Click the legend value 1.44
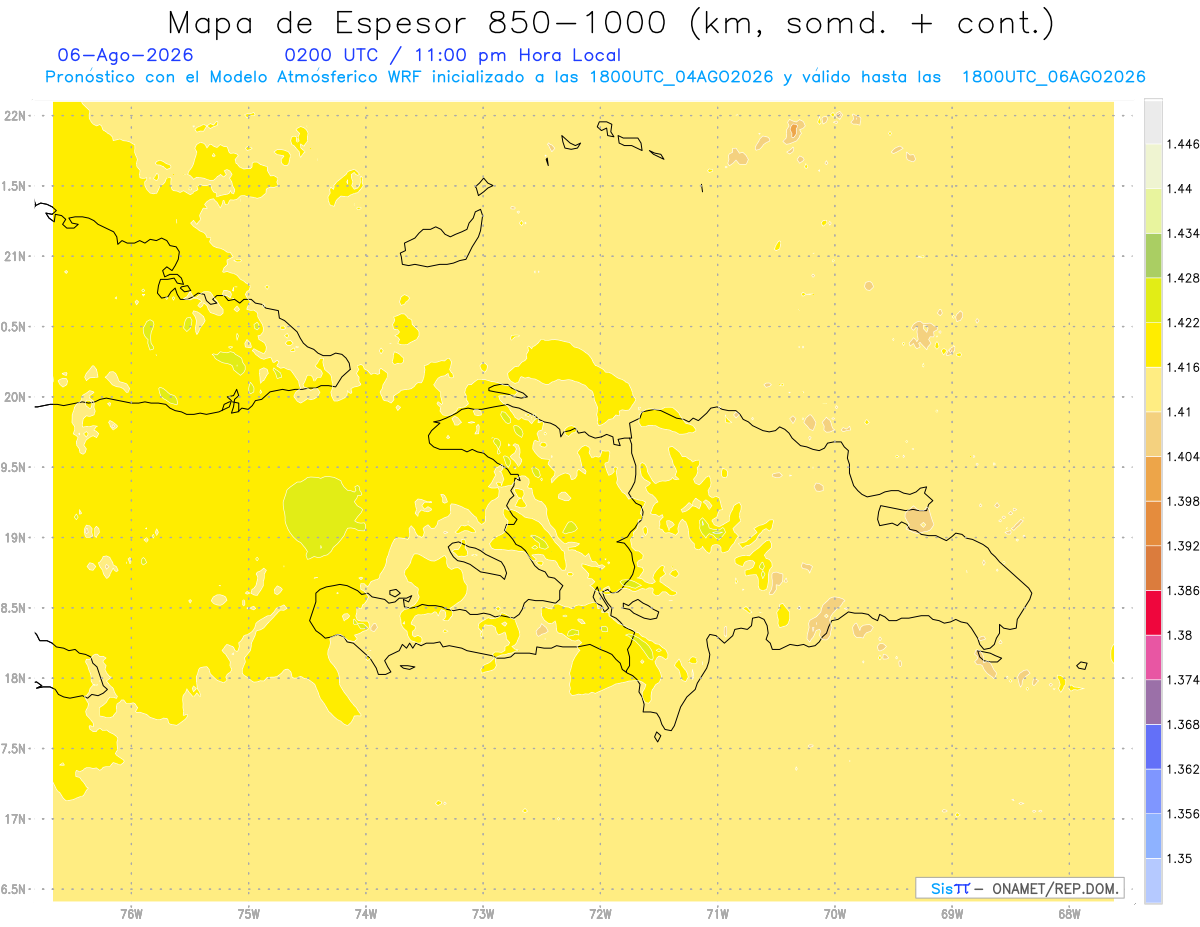The width and height of the screenshot is (1200, 927). coord(1180,189)
